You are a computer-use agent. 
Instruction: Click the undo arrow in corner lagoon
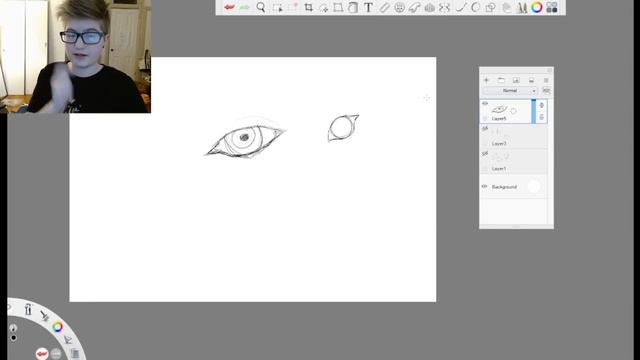pos(42,353)
